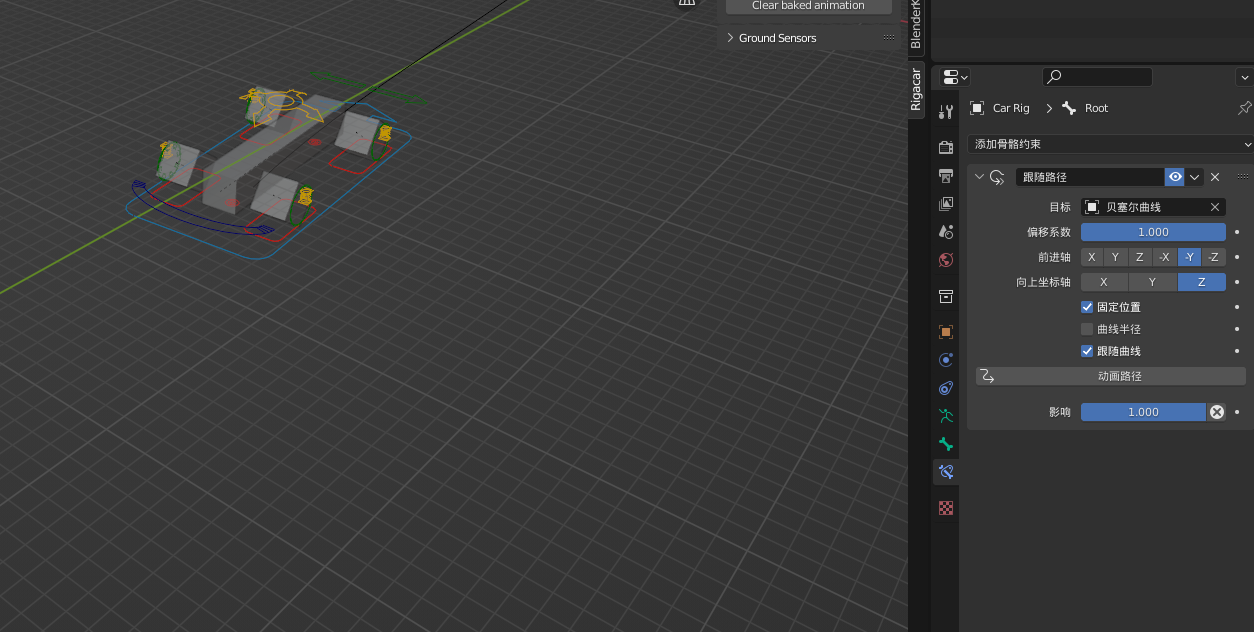Open the Bone Constraints properties icon

(945, 472)
